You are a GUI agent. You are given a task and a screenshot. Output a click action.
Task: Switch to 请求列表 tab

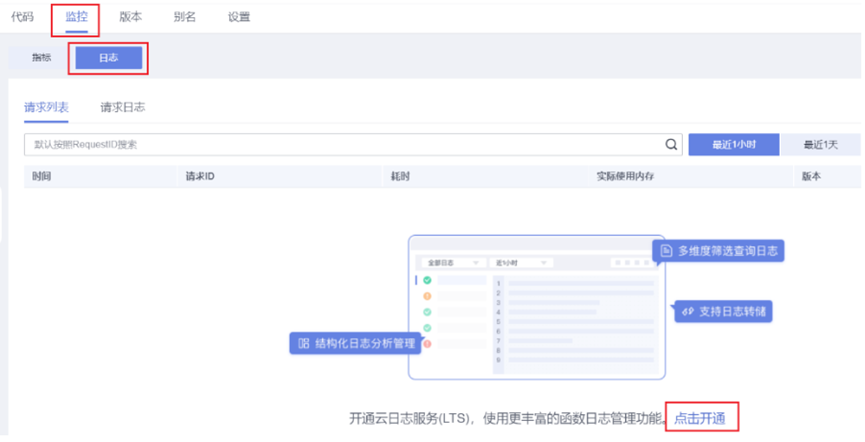coord(46,107)
